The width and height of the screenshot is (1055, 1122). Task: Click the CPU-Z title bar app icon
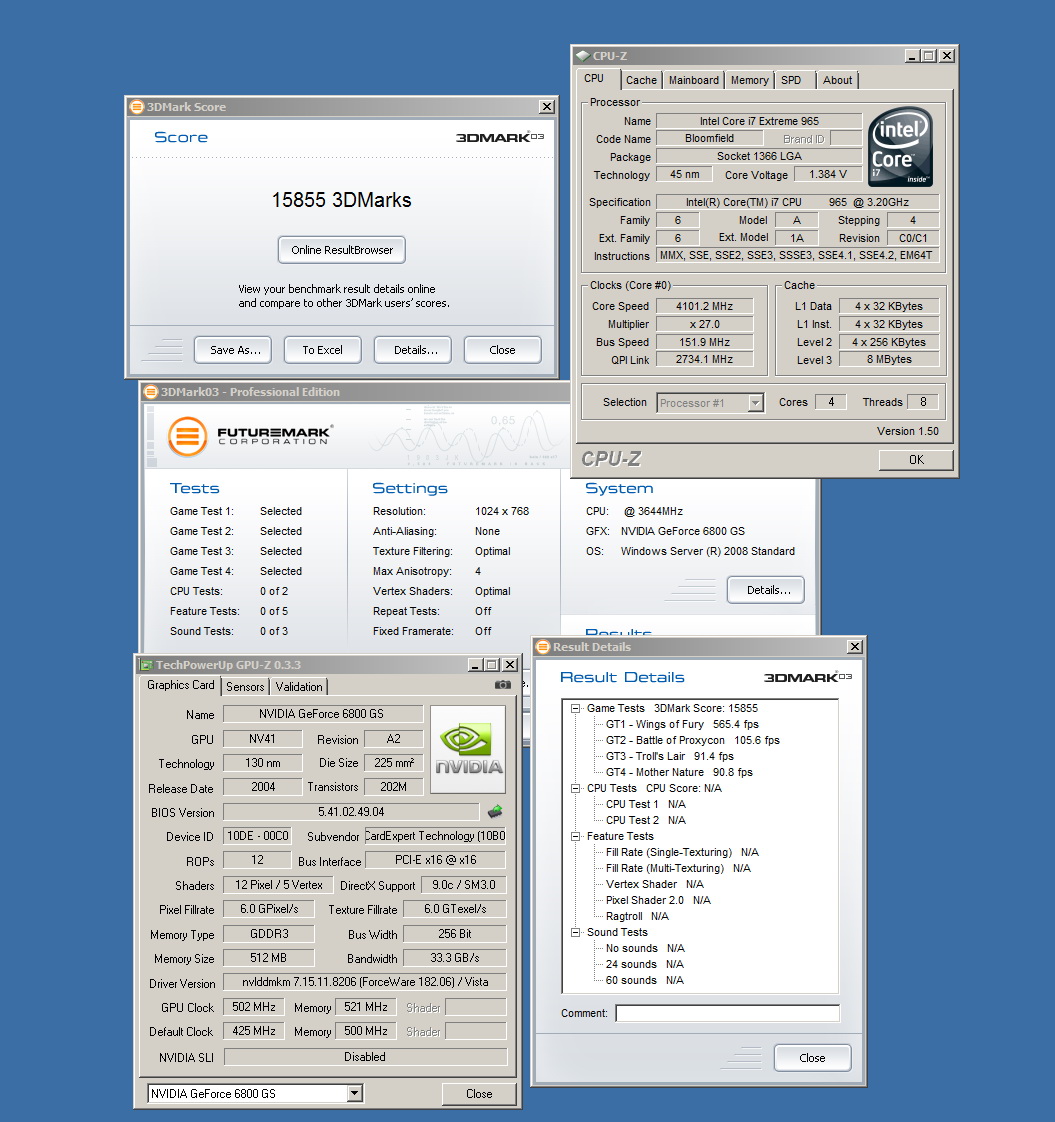point(583,56)
